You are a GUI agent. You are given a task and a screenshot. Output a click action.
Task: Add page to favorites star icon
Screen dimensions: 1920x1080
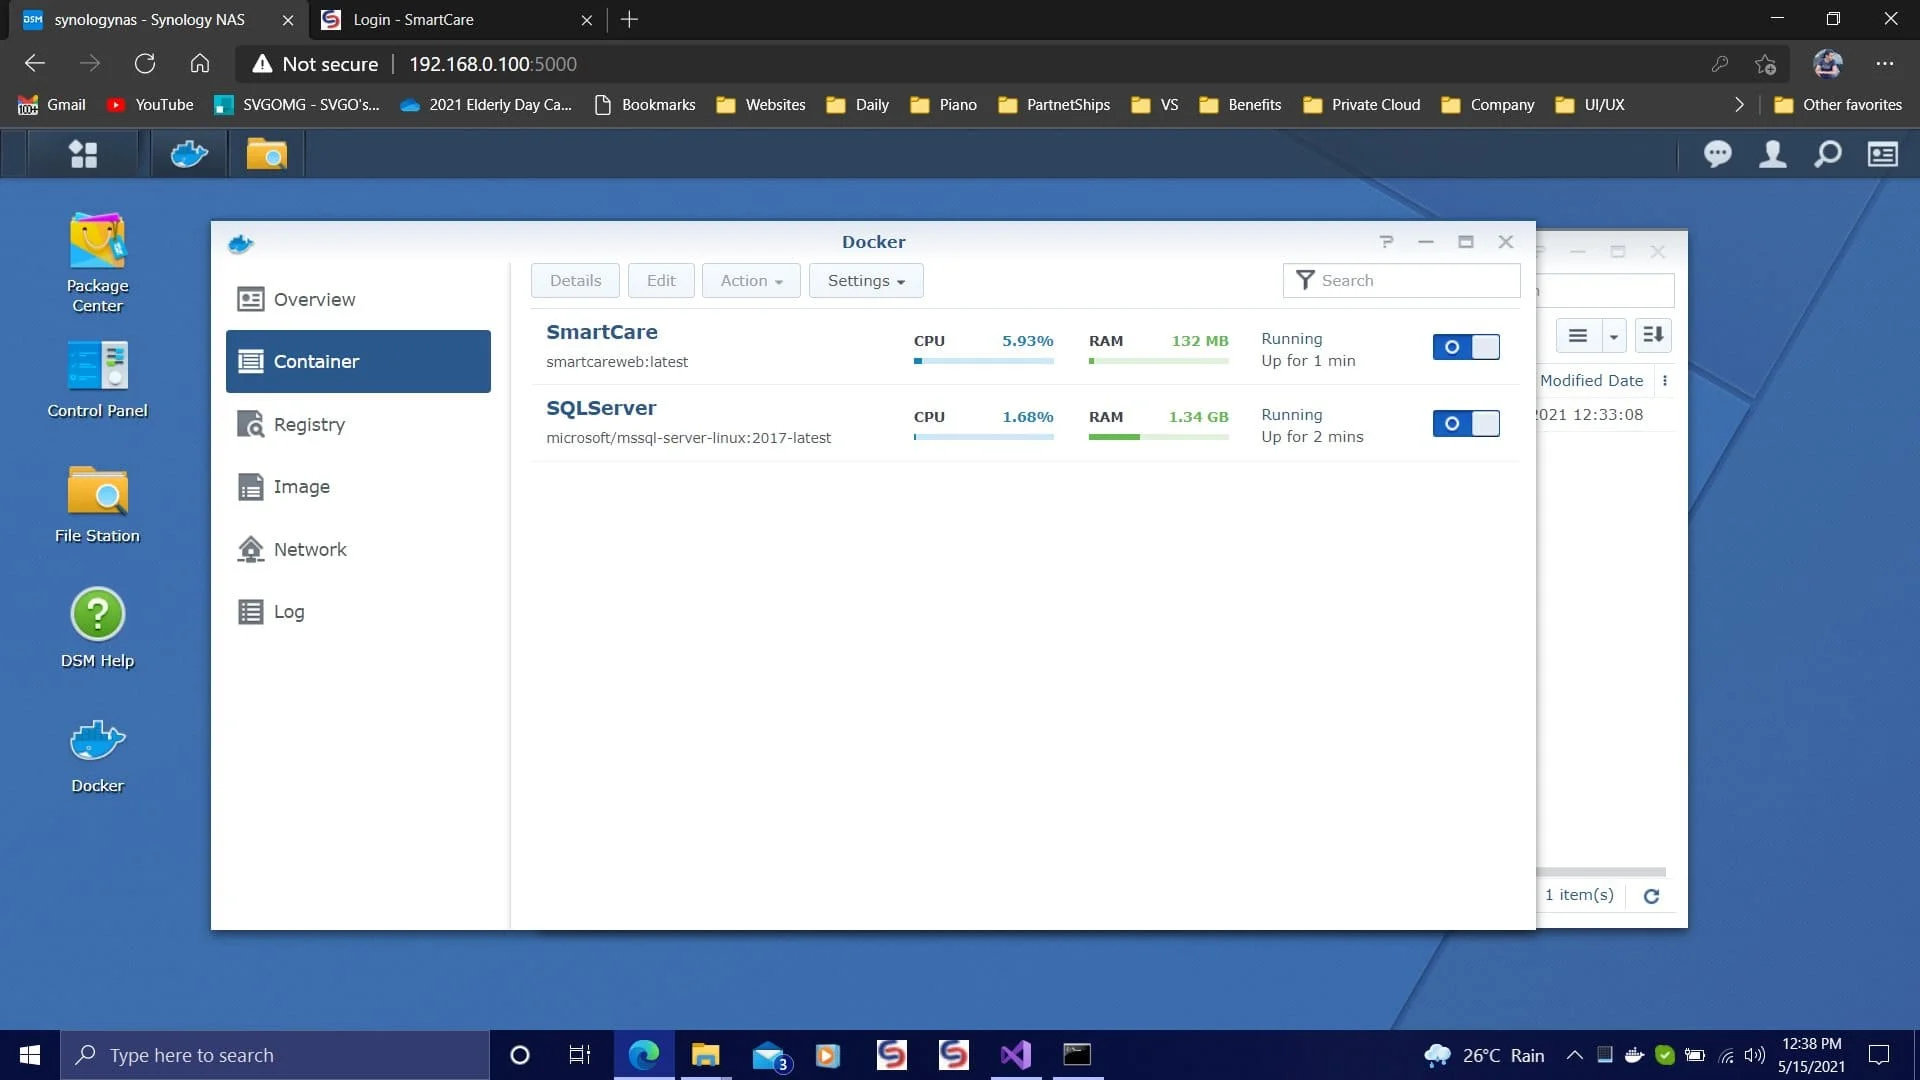coord(1765,64)
